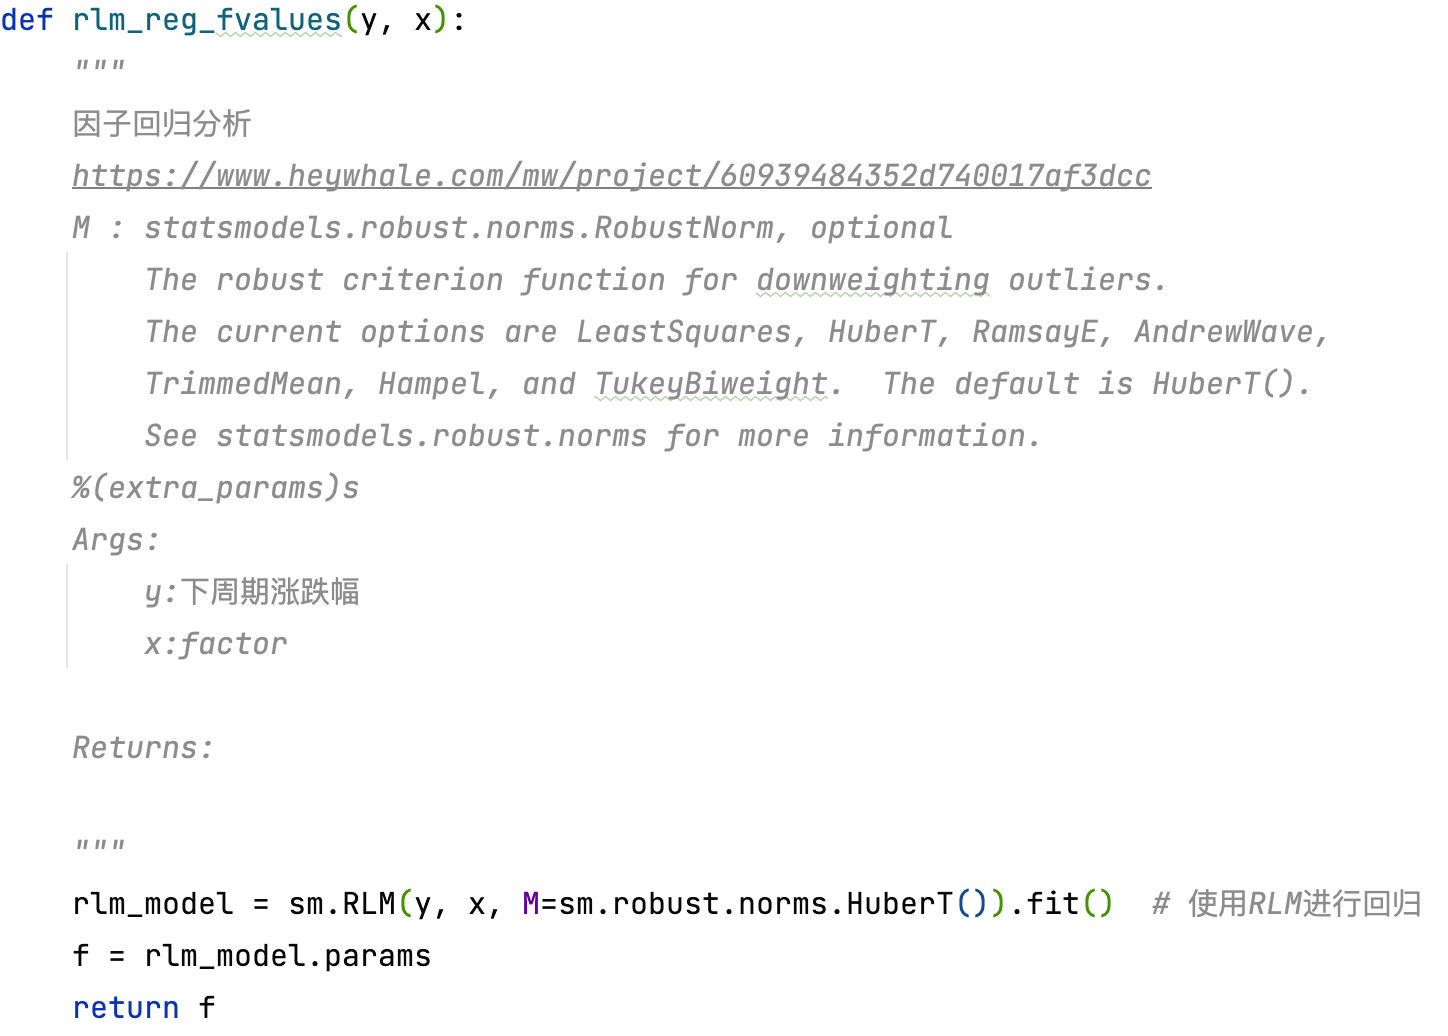Image resolution: width=1448 pixels, height=1036 pixels.
Task: Click rlm_model.params expression
Action: tap(287, 956)
